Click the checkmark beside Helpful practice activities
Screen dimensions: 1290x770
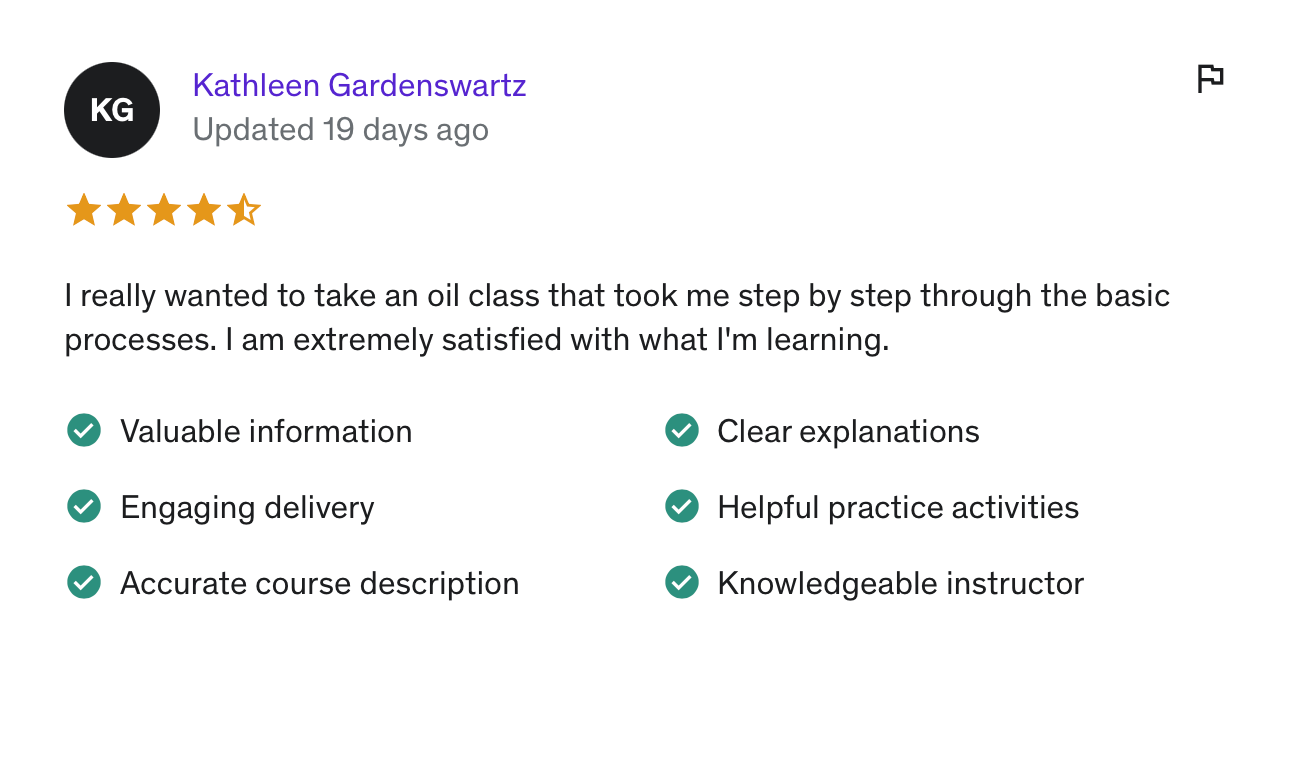[x=682, y=507]
